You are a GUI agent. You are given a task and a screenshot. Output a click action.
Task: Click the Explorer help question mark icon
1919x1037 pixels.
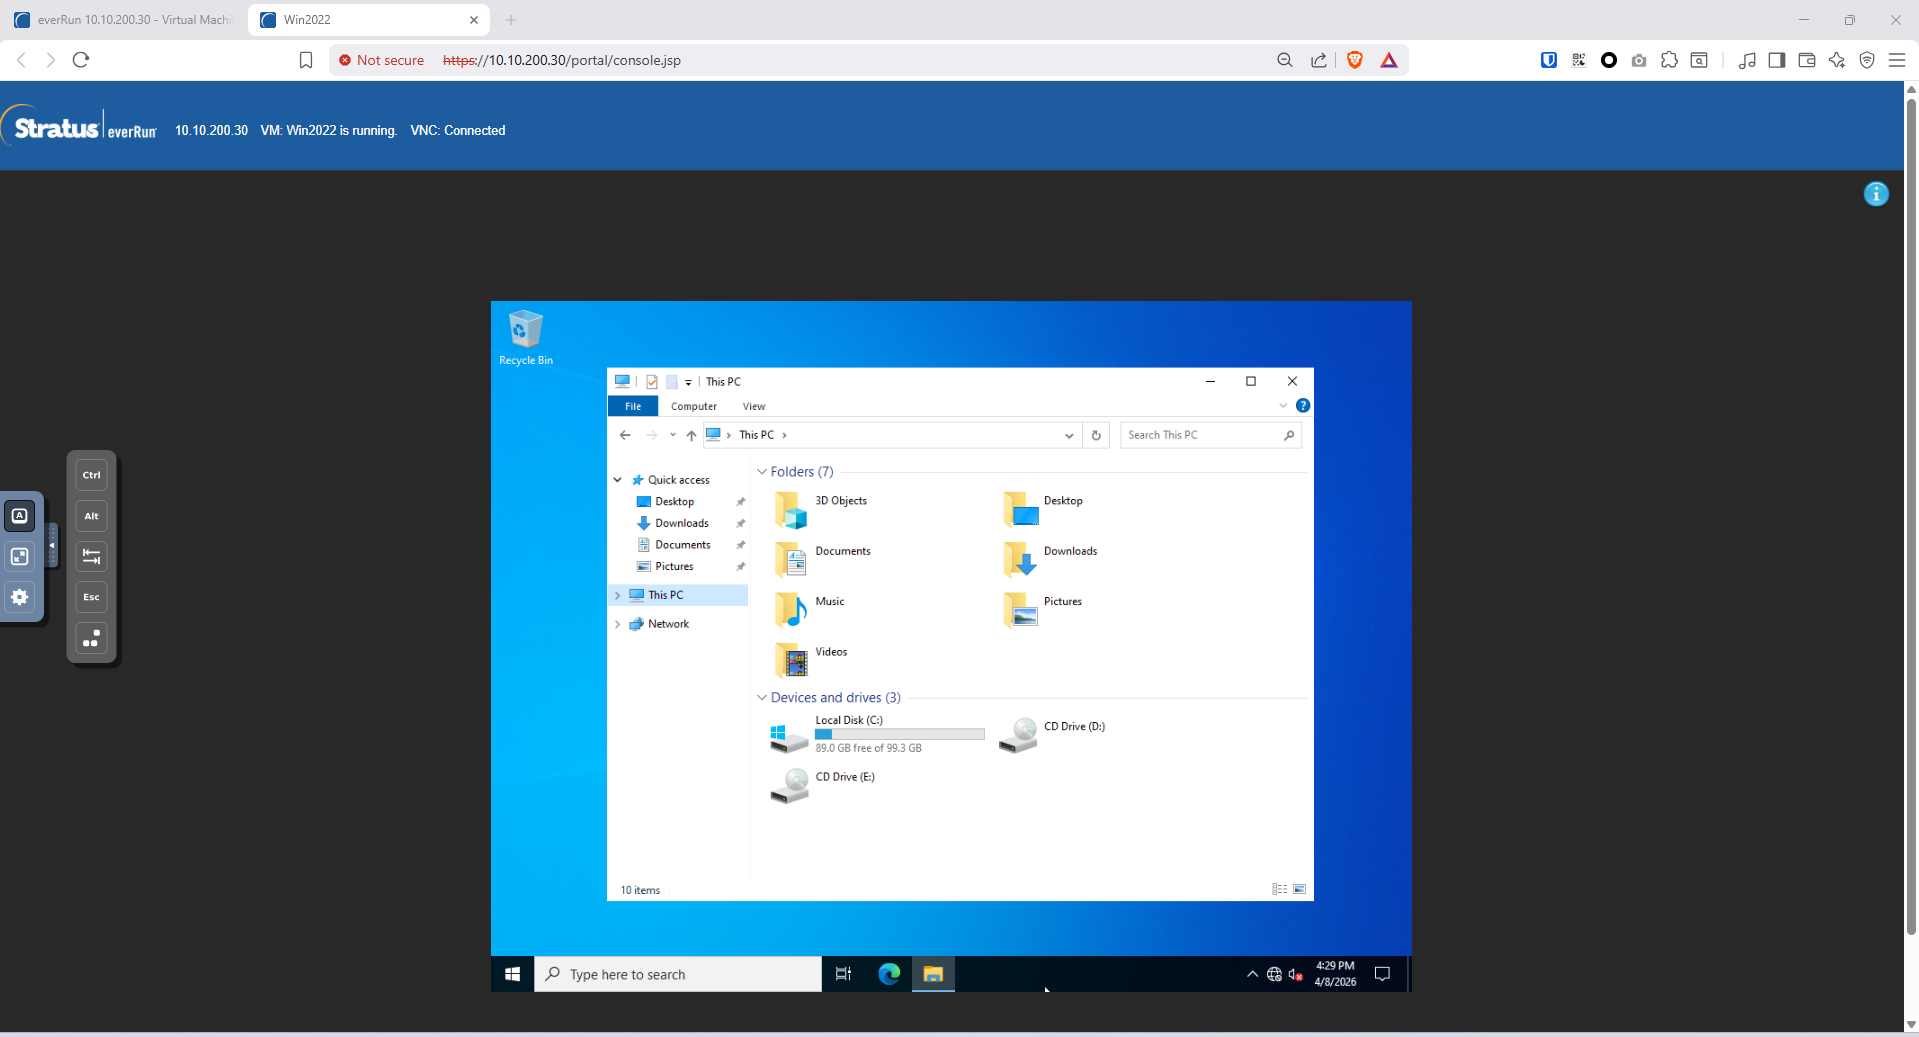1302,406
